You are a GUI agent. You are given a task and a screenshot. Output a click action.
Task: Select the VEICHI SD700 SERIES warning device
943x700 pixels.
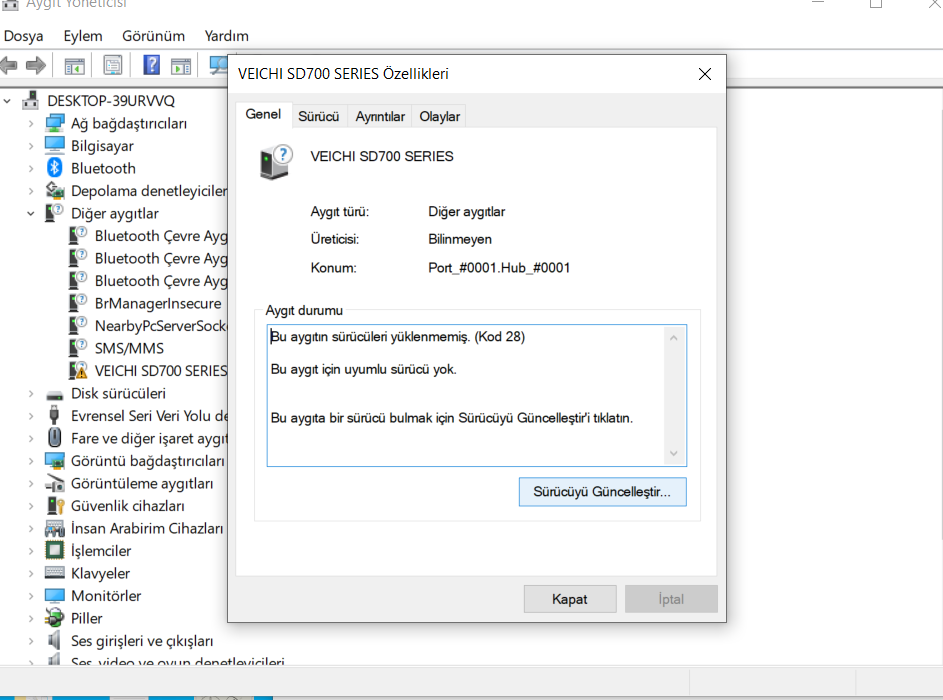pyautogui.click(x=160, y=370)
